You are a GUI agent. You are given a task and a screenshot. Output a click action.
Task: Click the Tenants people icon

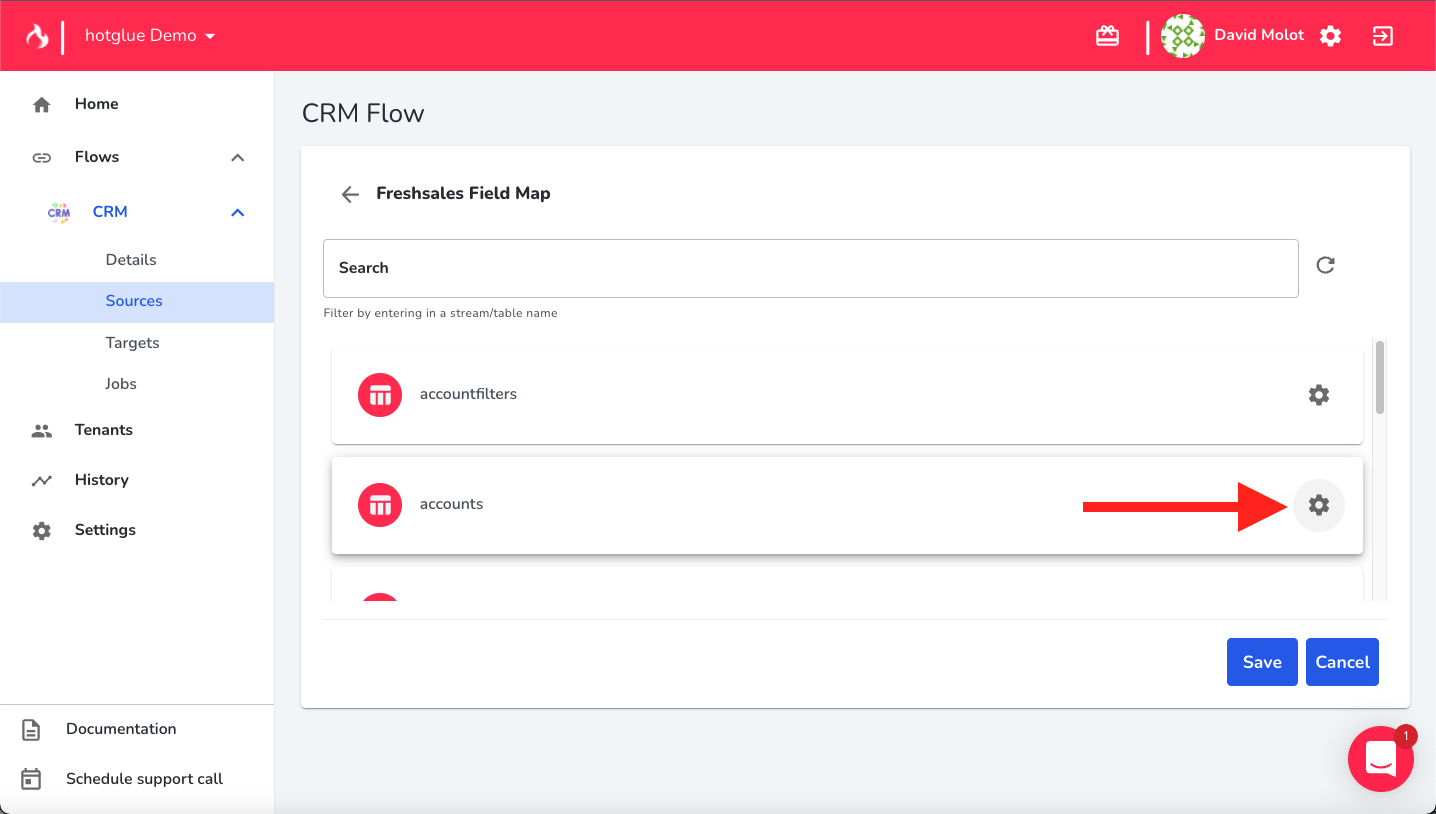(x=41, y=430)
